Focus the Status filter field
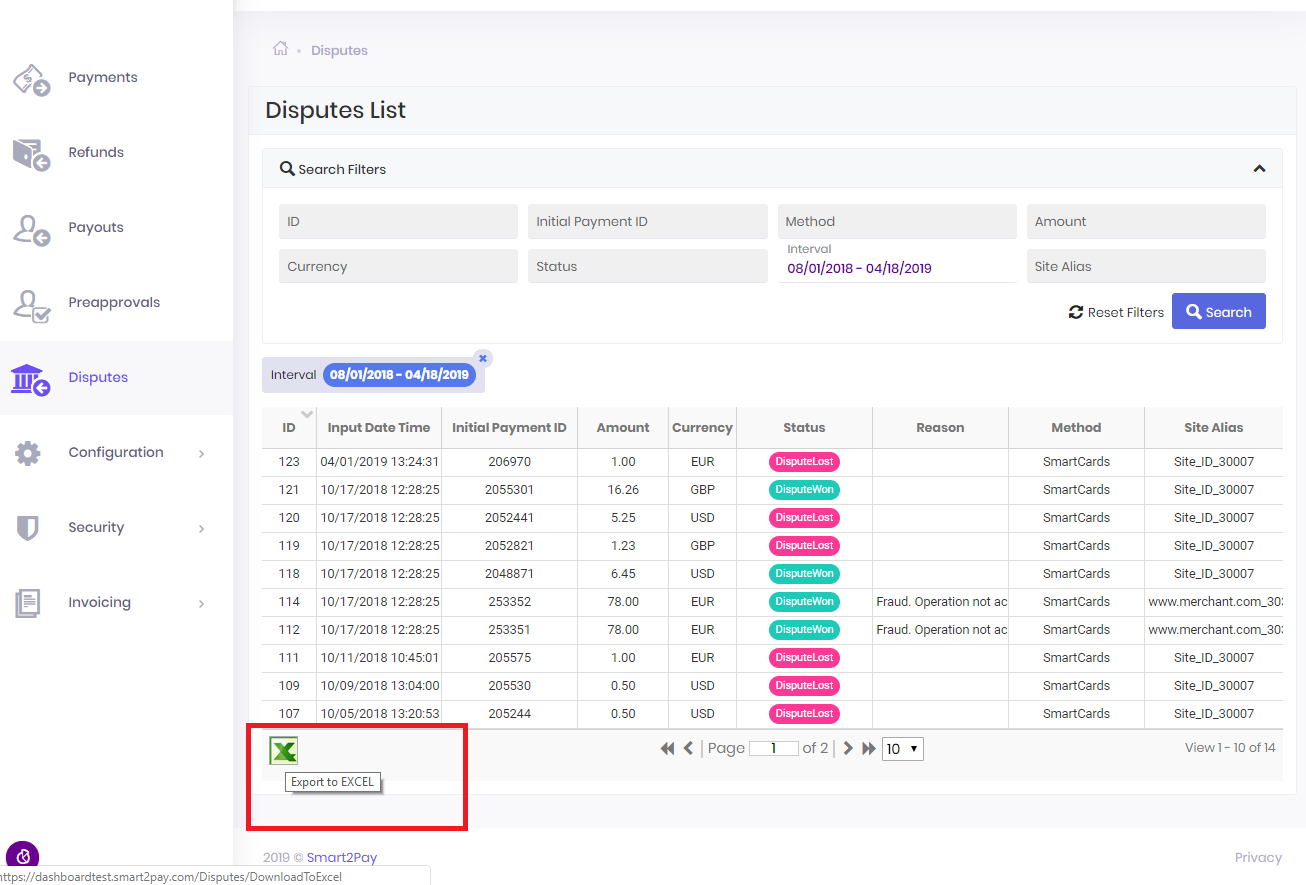The width and height of the screenshot is (1306, 885). [x=648, y=267]
